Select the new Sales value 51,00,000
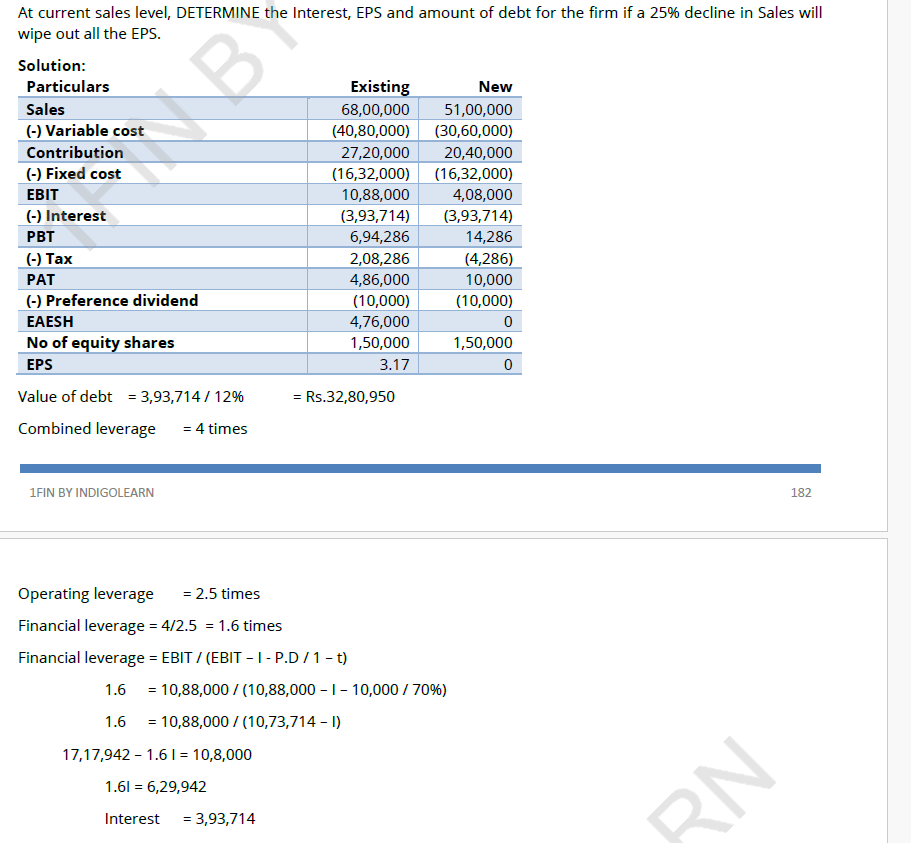Image resolution: width=911 pixels, height=843 pixels. click(x=478, y=109)
